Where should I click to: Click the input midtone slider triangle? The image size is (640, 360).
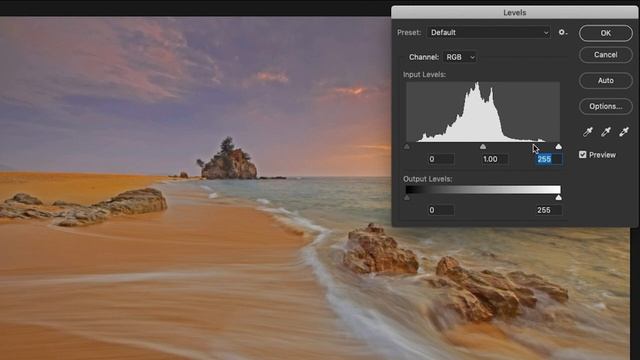pyautogui.click(x=483, y=146)
